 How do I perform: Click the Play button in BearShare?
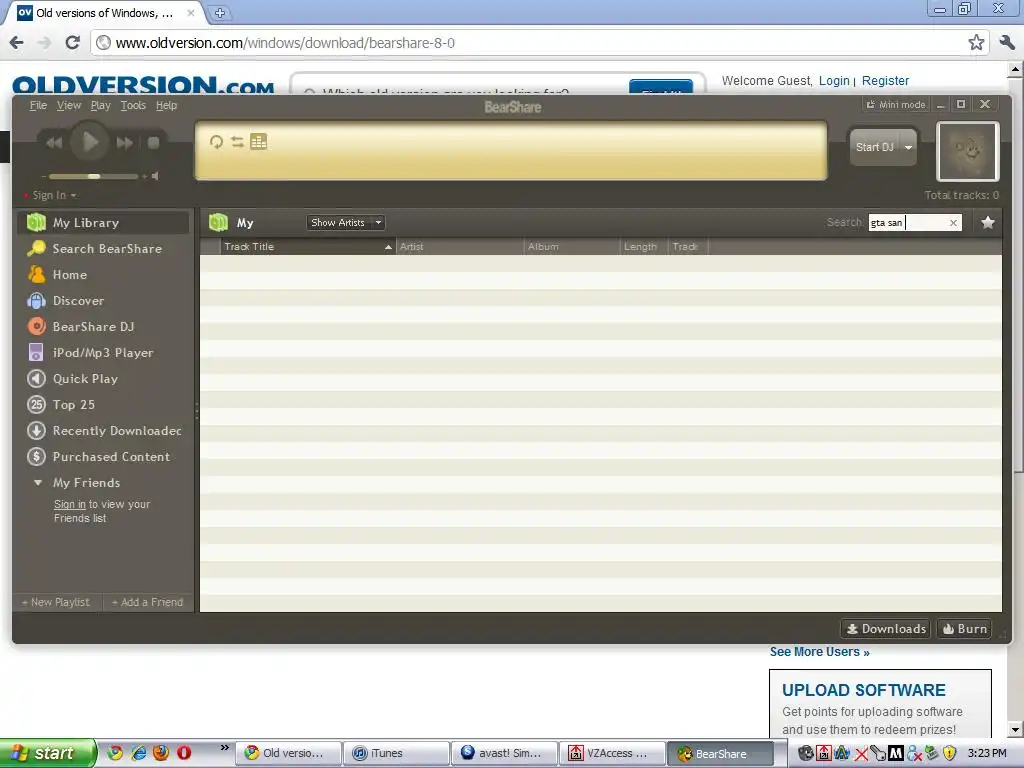tap(89, 141)
